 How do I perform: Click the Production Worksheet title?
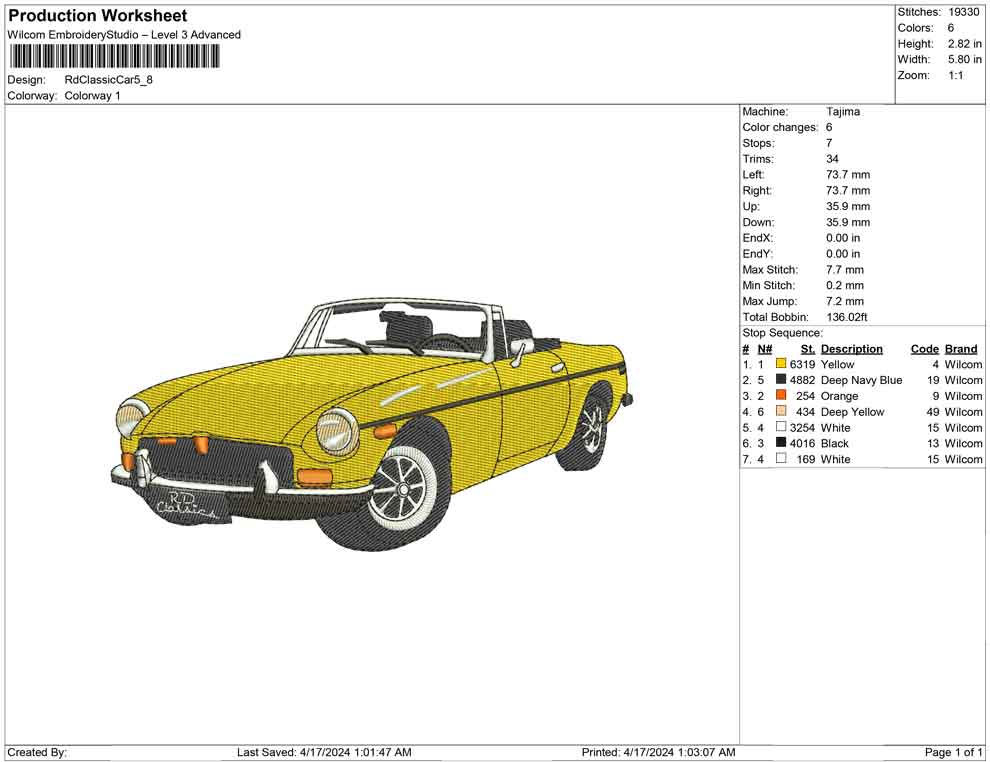click(96, 16)
